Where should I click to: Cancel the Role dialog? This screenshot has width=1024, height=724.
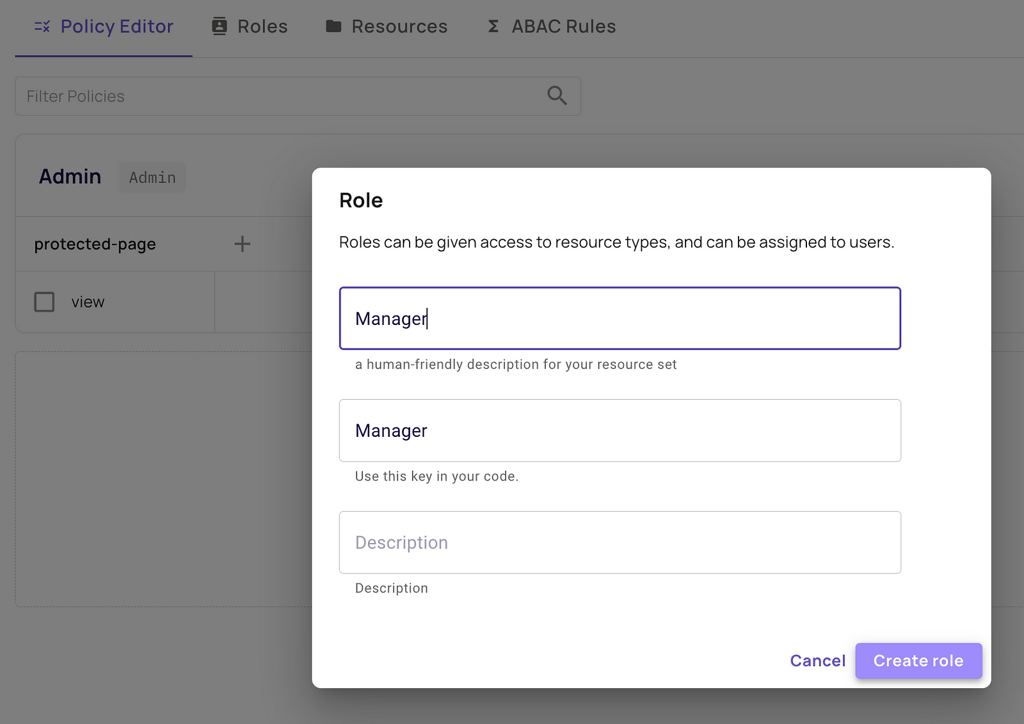[818, 661]
